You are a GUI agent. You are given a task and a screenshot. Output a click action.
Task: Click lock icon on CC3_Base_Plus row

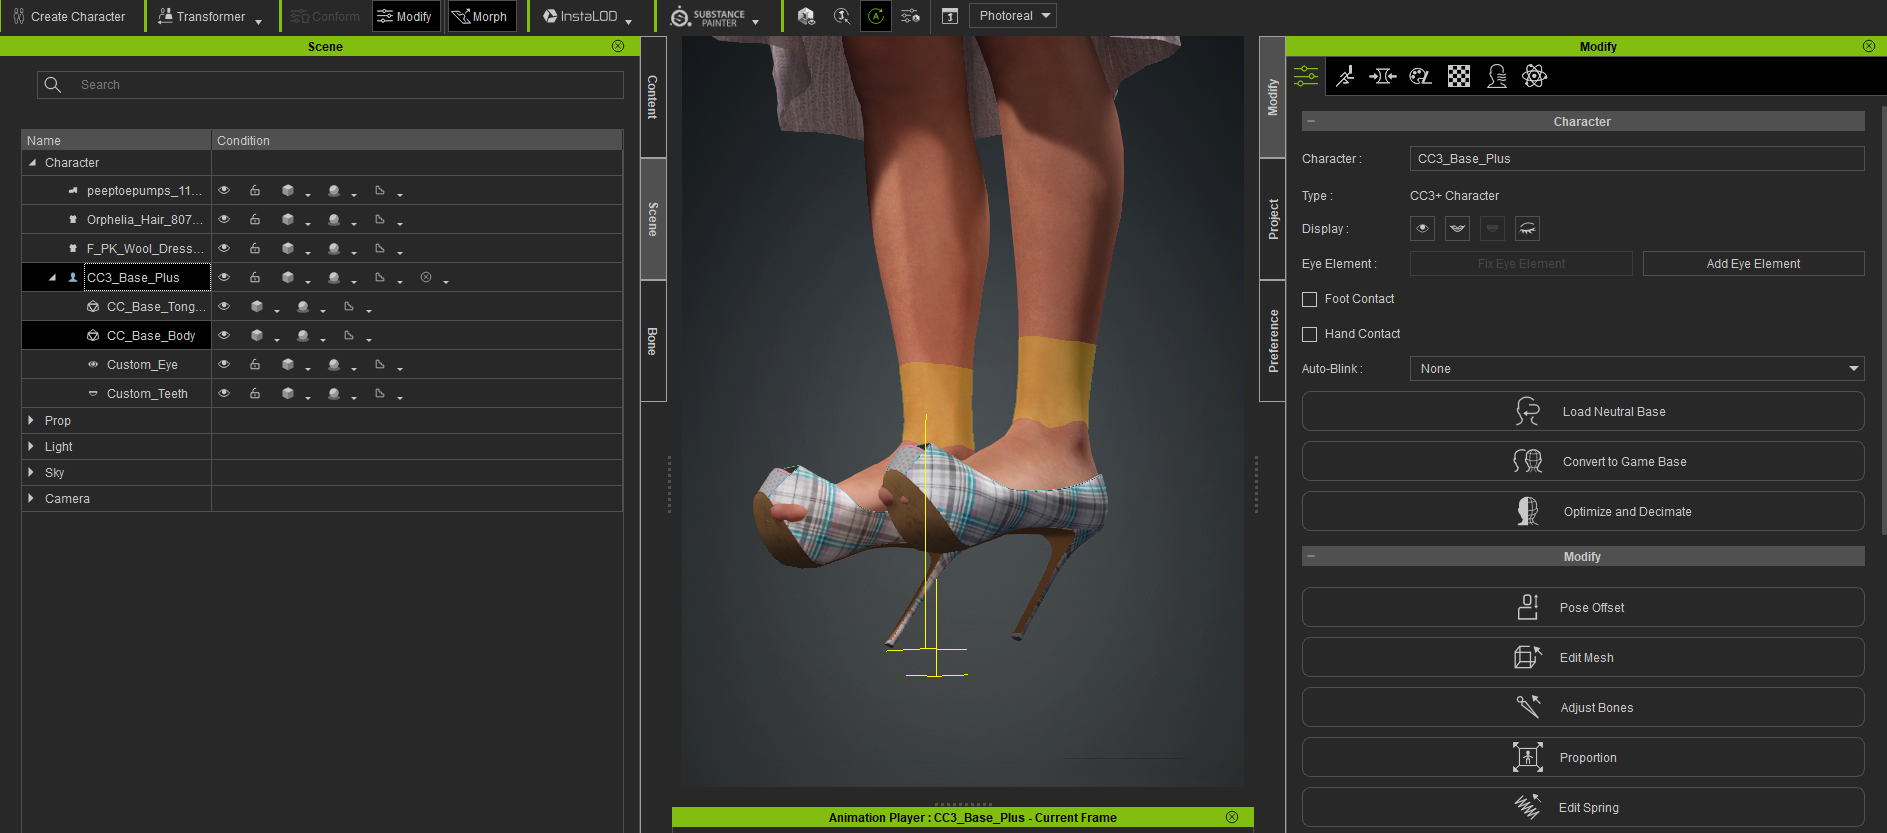pos(255,277)
